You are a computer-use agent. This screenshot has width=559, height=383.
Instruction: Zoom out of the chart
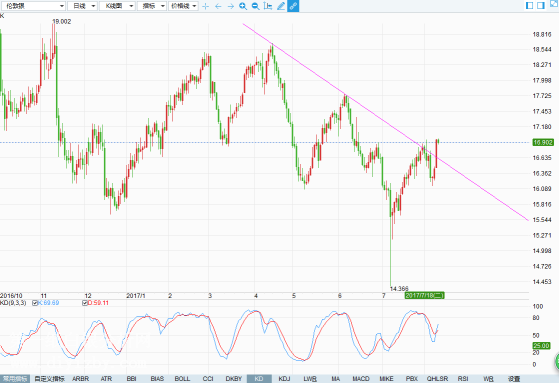tap(255, 6)
